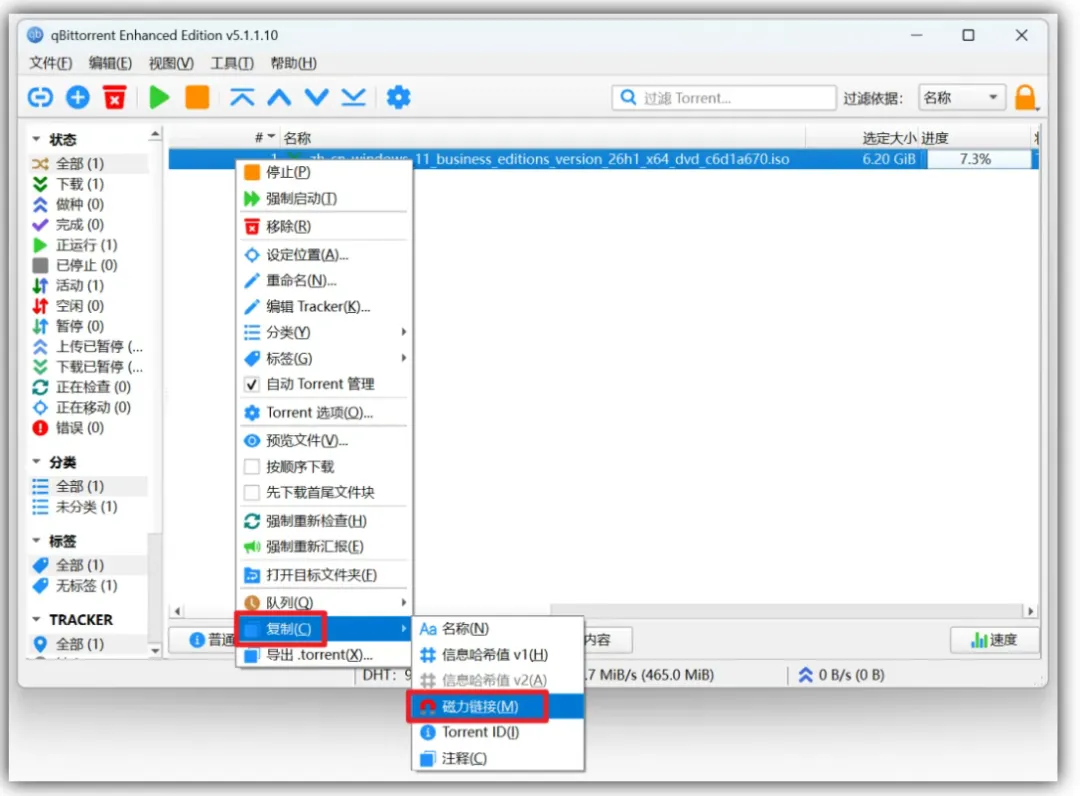This screenshot has width=1080, height=796.
Task: Open the 编辑(E) menu
Action: tap(110, 63)
